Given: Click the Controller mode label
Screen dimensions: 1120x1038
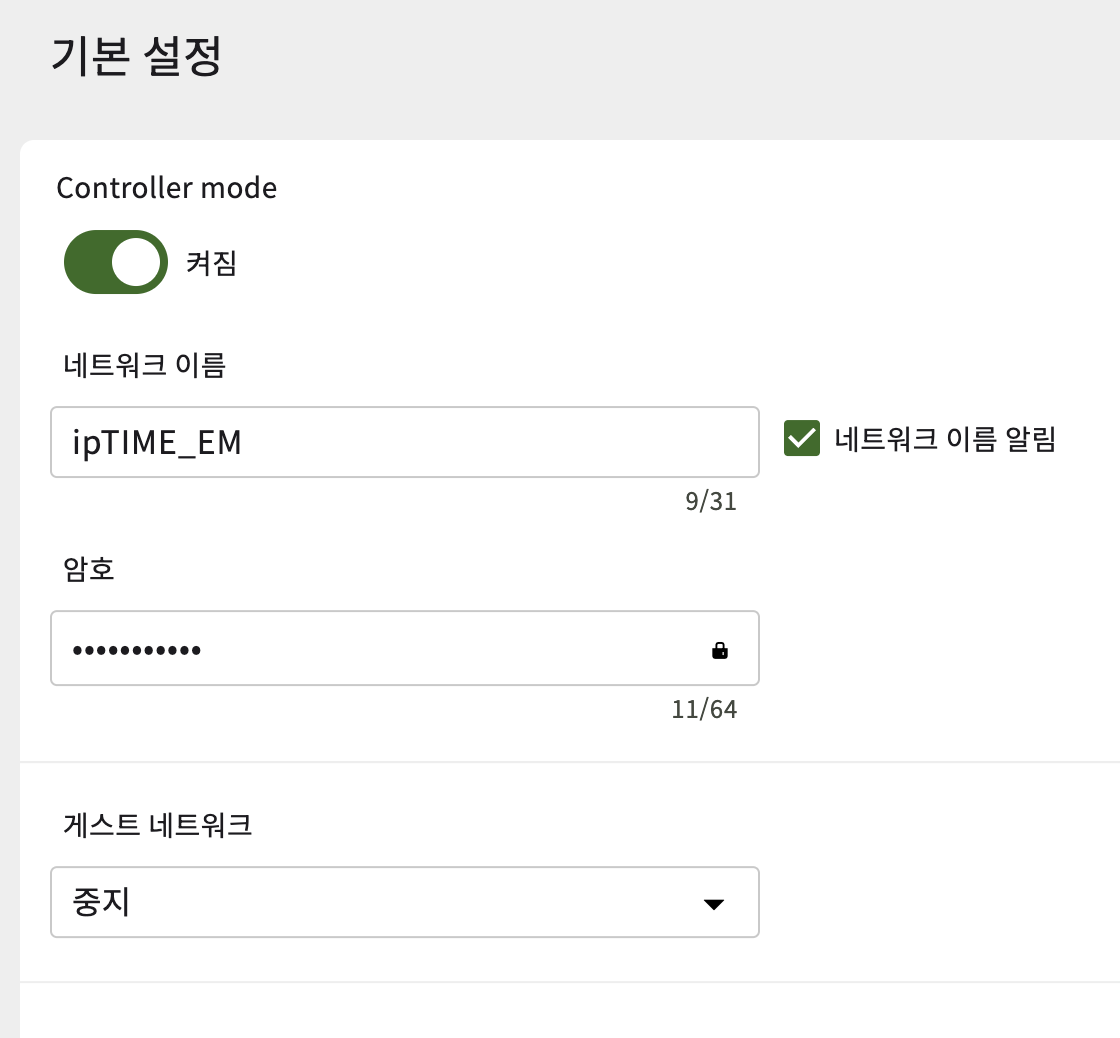Looking at the screenshot, I should pos(166,188).
